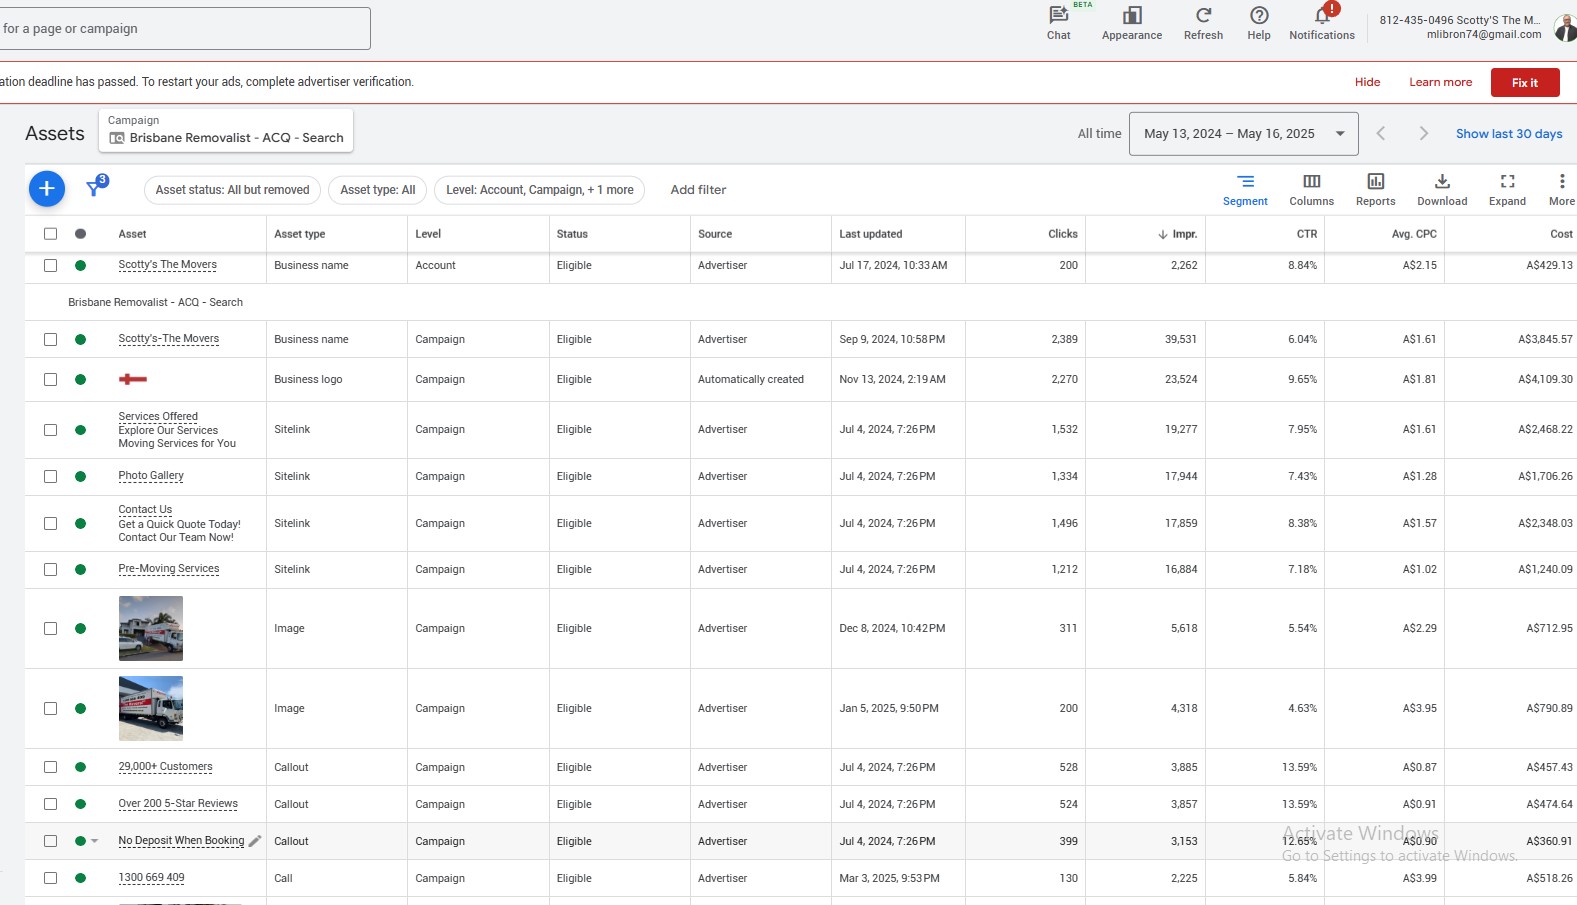Click status dot for Photo Gallery row

pyautogui.click(x=81, y=477)
